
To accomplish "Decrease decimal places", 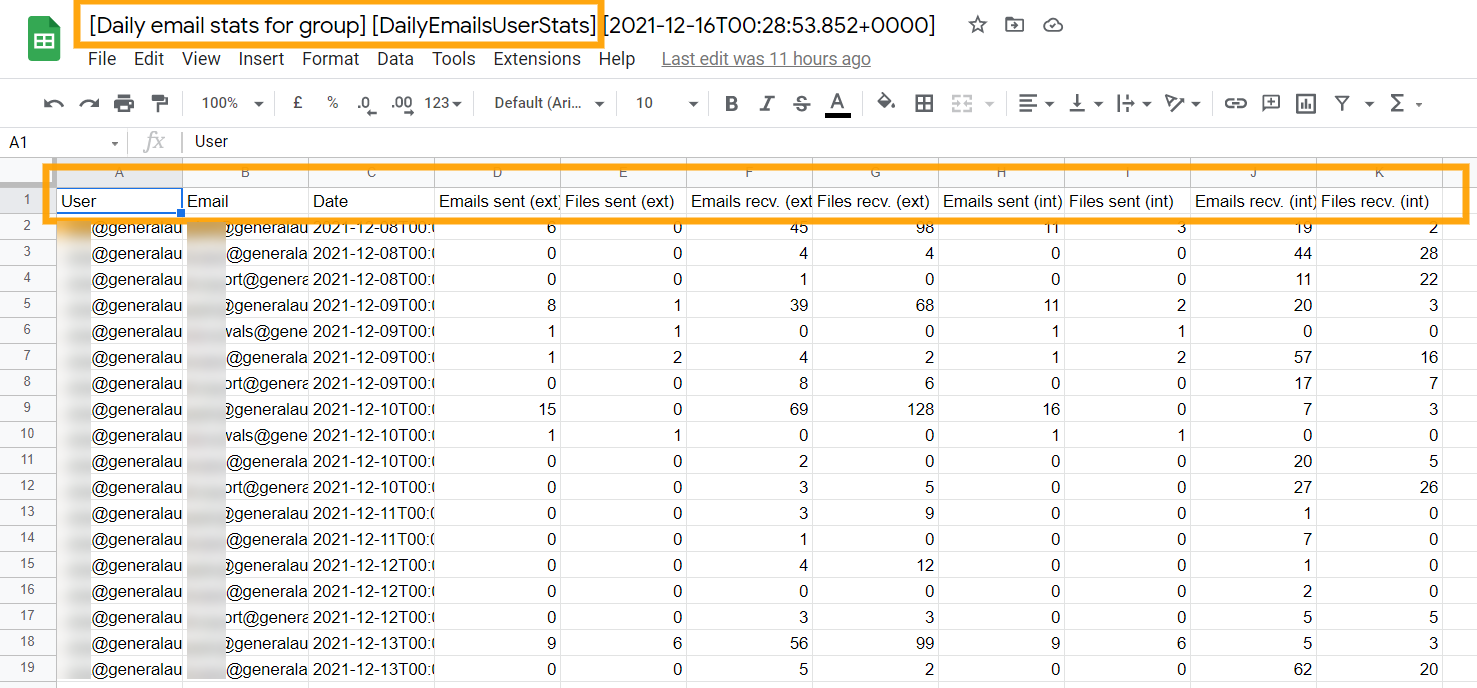I will click(x=365, y=103).
